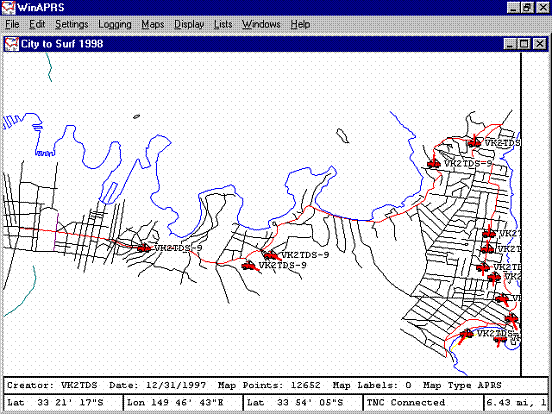Minimize the City to Surf 1998 window
This screenshot has width=553, height=414.
(510, 44)
